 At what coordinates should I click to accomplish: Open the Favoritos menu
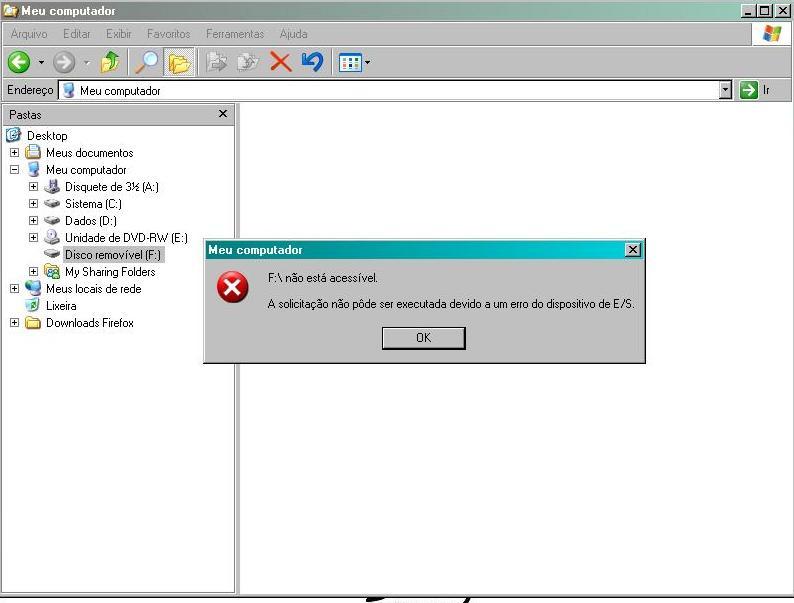[x=169, y=34]
